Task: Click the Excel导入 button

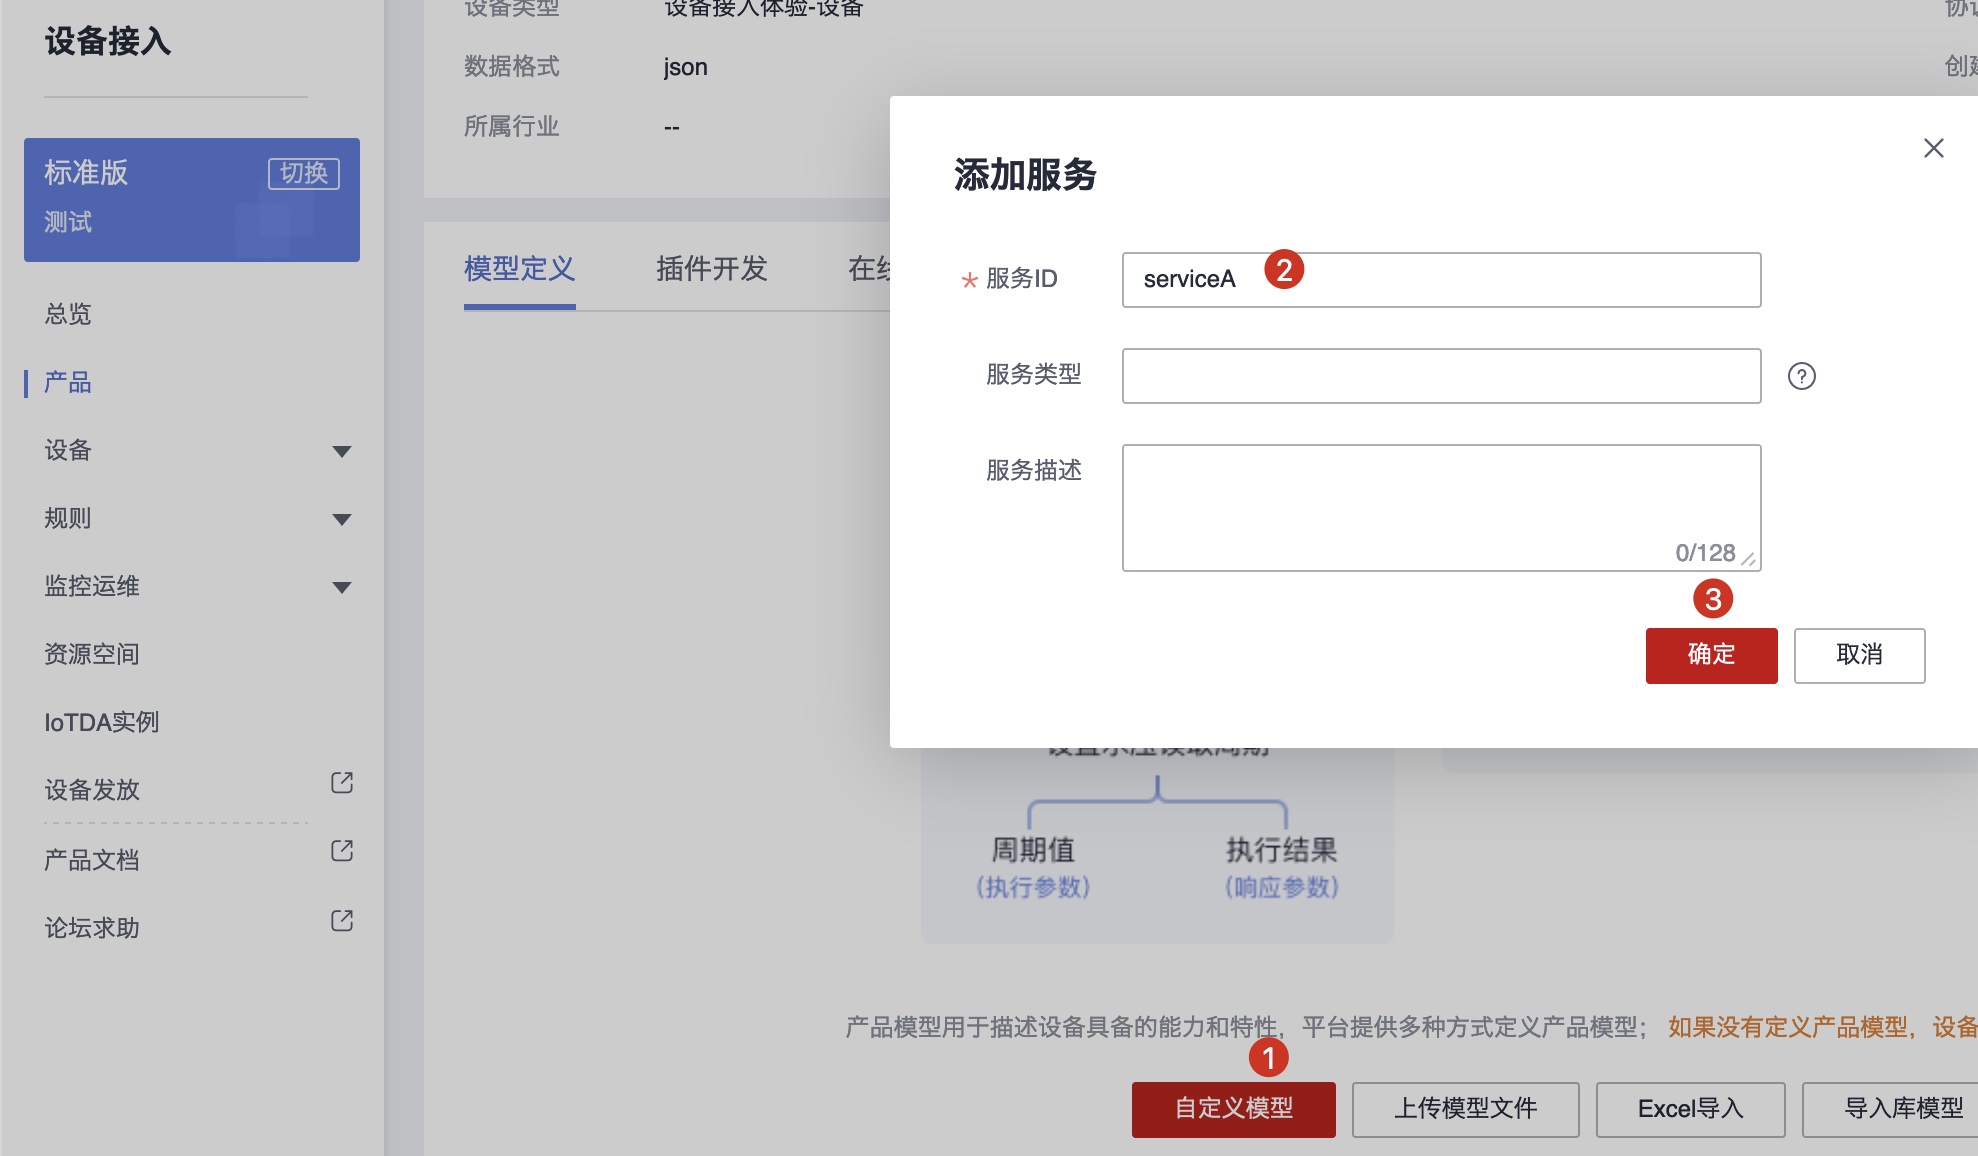Action: (1690, 1109)
